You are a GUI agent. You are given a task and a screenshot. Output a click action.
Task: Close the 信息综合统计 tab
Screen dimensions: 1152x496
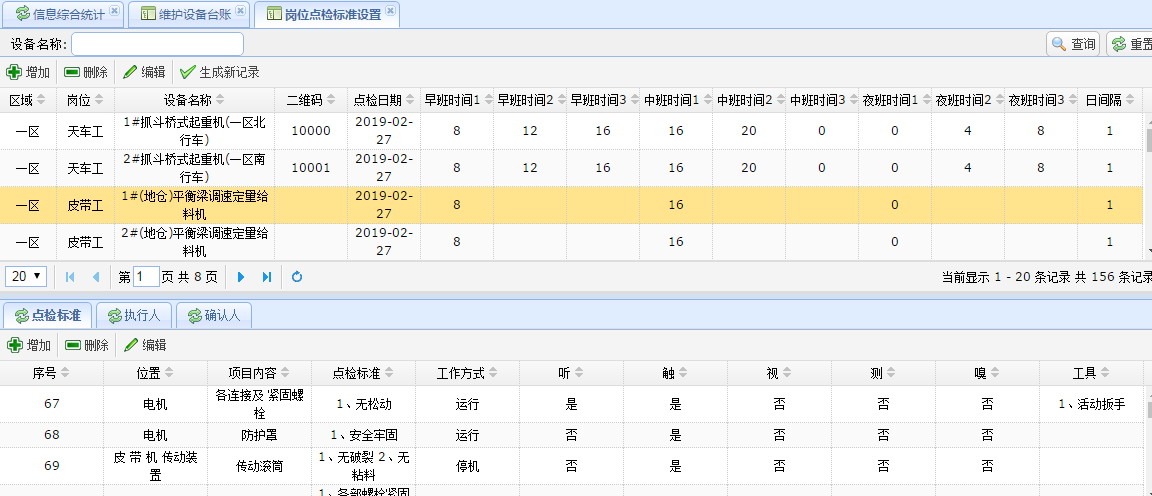tap(114, 11)
